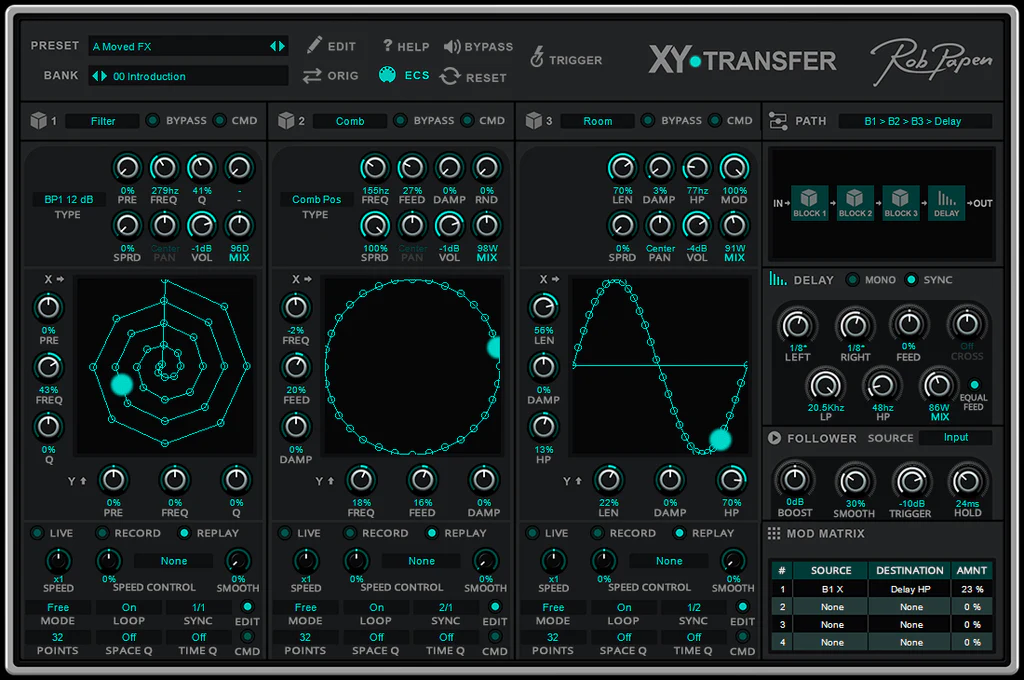Open block 2 Comb effect dropdown
The width and height of the screenshot is (1024, 680).
[350, 121]
